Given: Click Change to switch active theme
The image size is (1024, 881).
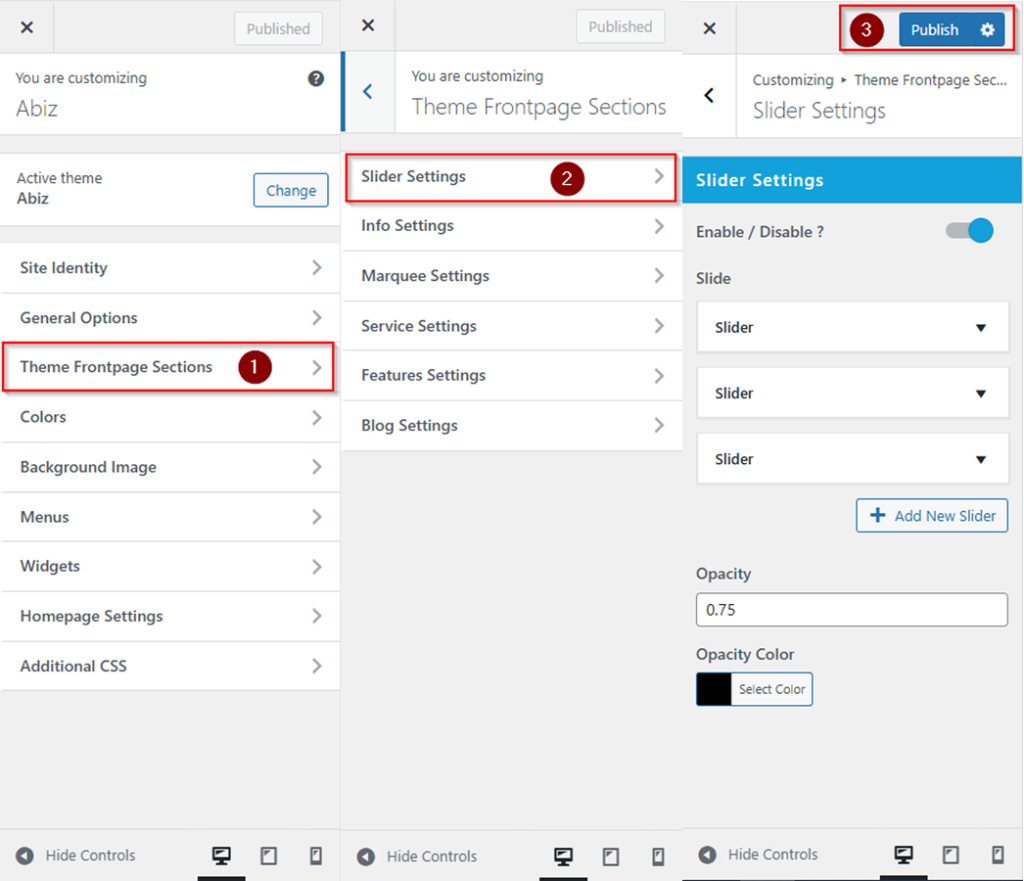Looking at the screenshot, I should click(290, 190).
